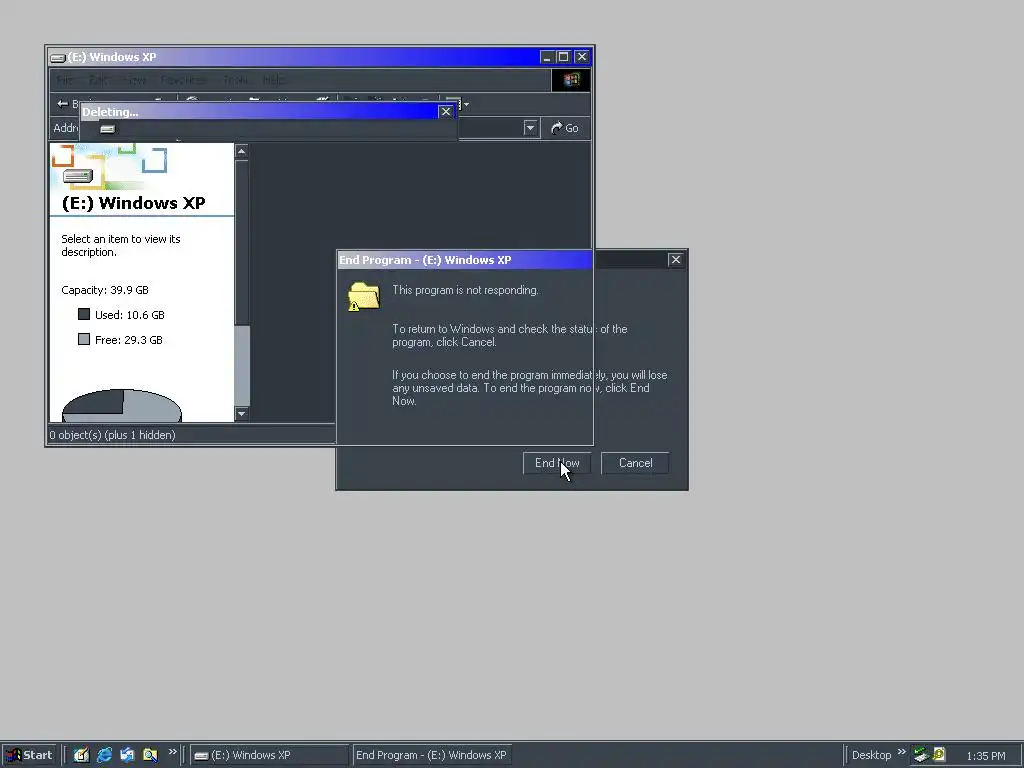Image resolution: width=1024 pixels, height=768 pixels.
Task: Launch Outlook Express from quick launch
Action: pos(127,755)
